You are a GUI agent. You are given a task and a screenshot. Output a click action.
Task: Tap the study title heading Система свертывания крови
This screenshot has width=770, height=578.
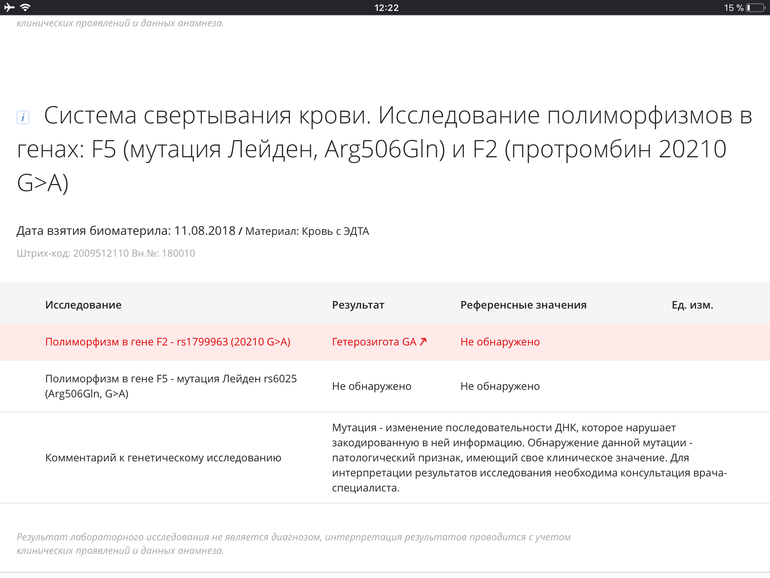click(x=385, y=150)
